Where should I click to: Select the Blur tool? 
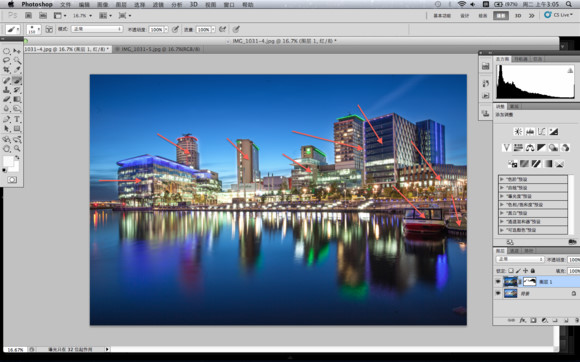(x=7, y=108)
